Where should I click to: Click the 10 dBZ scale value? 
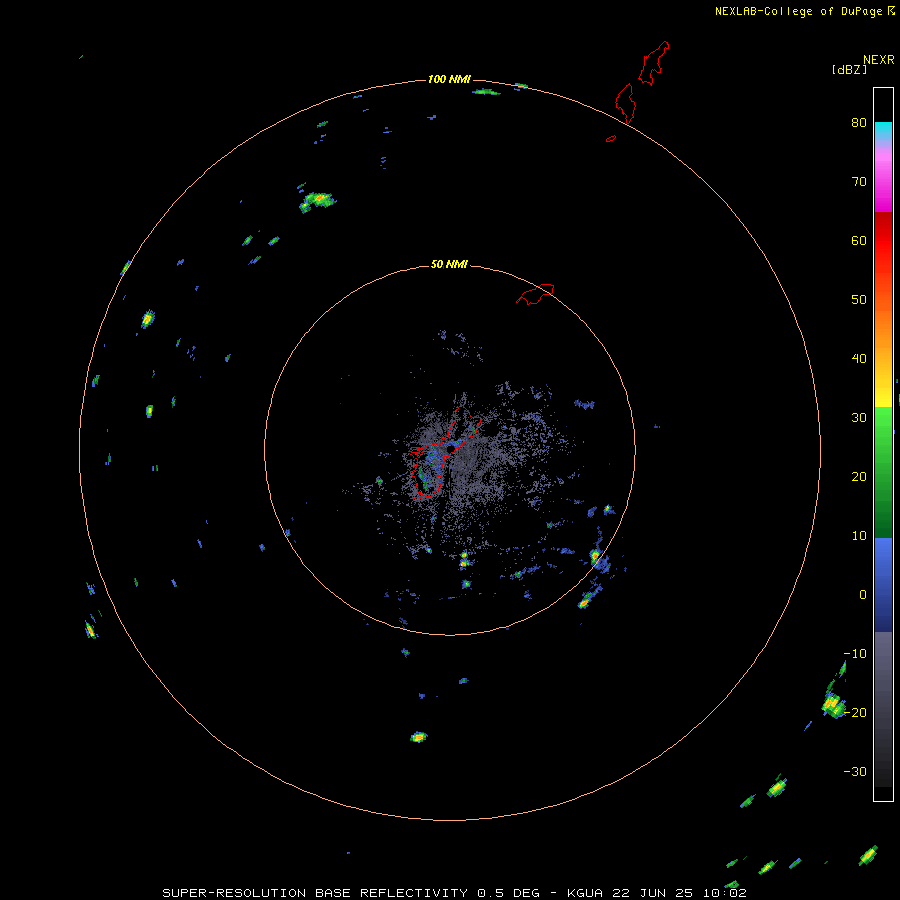click(x=859, y=536)
